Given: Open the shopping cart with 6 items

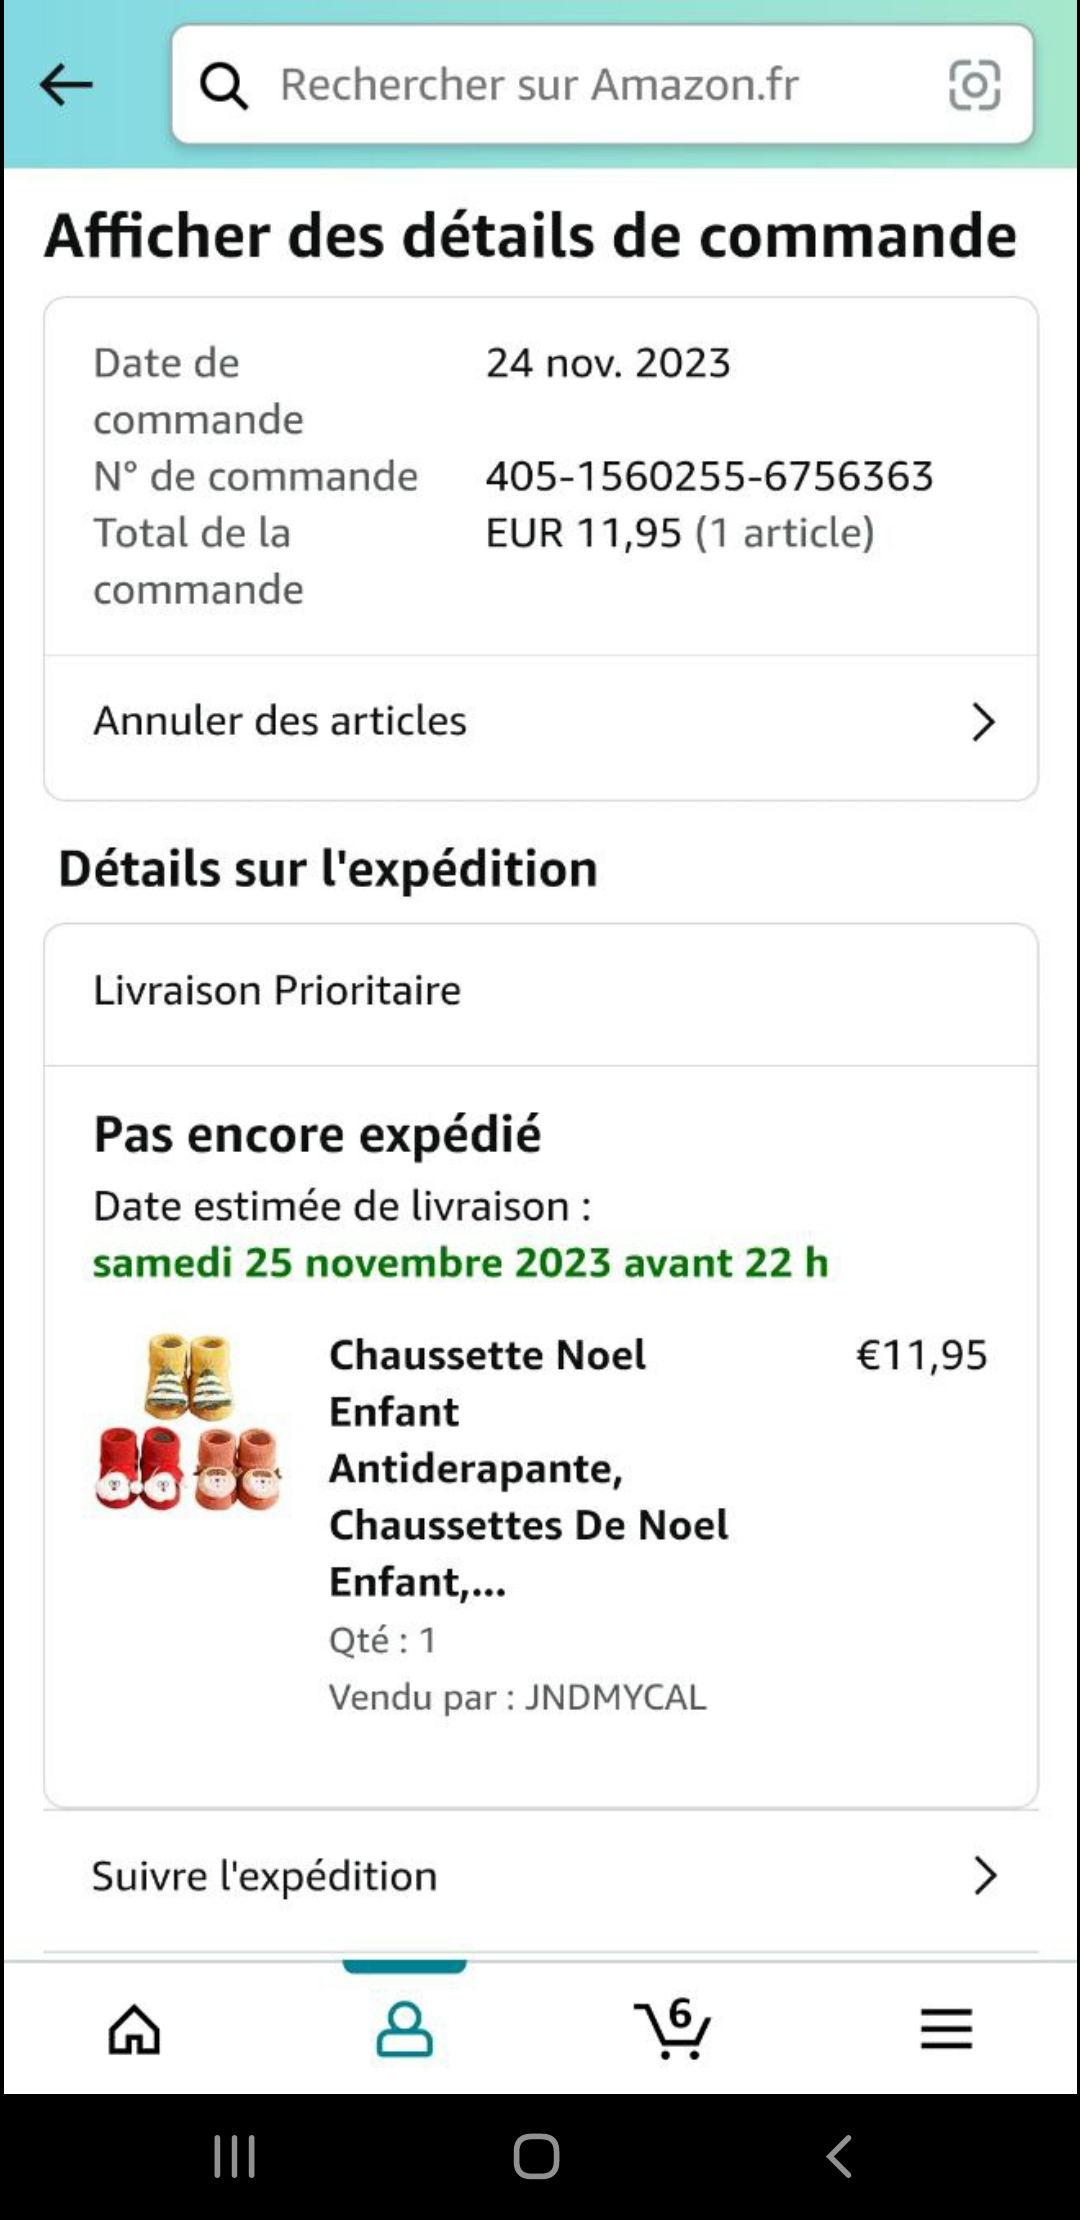Looking at the screenshot, I should pos(673,2030).
